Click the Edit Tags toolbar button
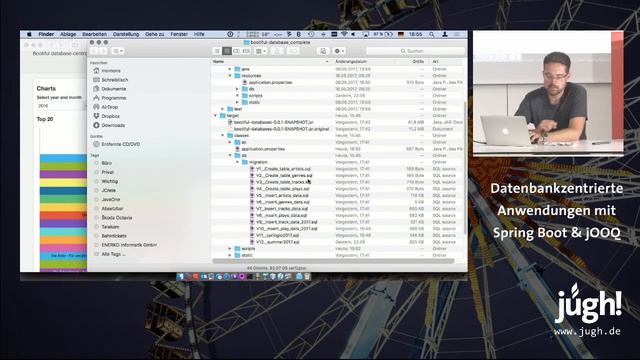This screenshot has width=640, height=360. point(293,51)
